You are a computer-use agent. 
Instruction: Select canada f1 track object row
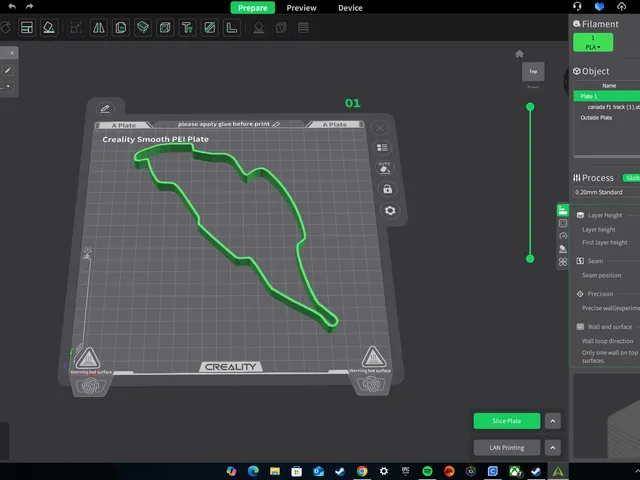point(607,107)
